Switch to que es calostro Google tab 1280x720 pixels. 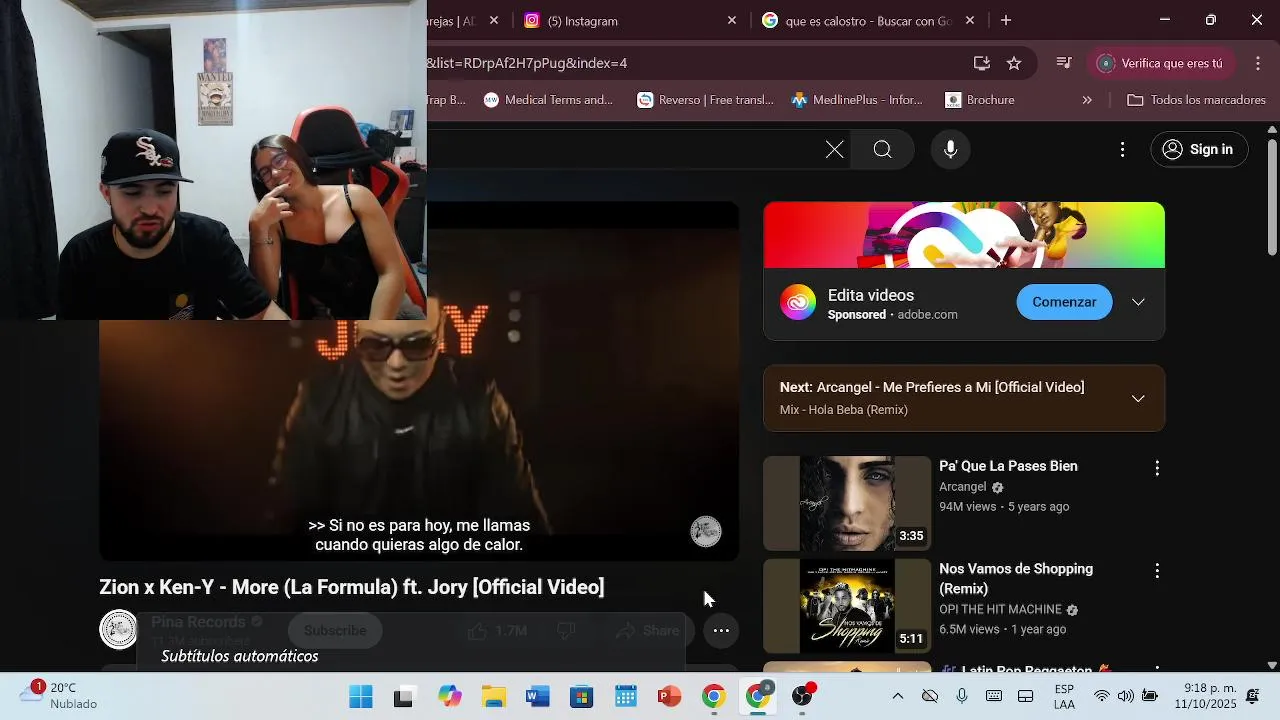click(866, 20)
